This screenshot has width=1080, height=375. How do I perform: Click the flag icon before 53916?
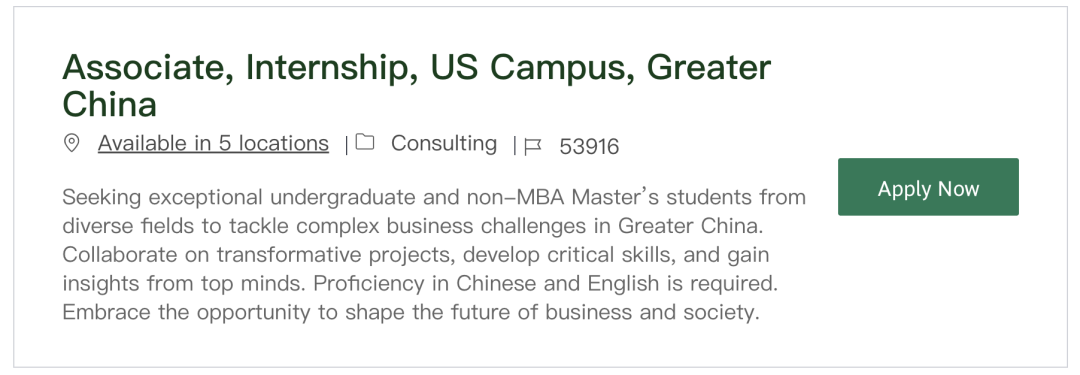coord(532,146)
